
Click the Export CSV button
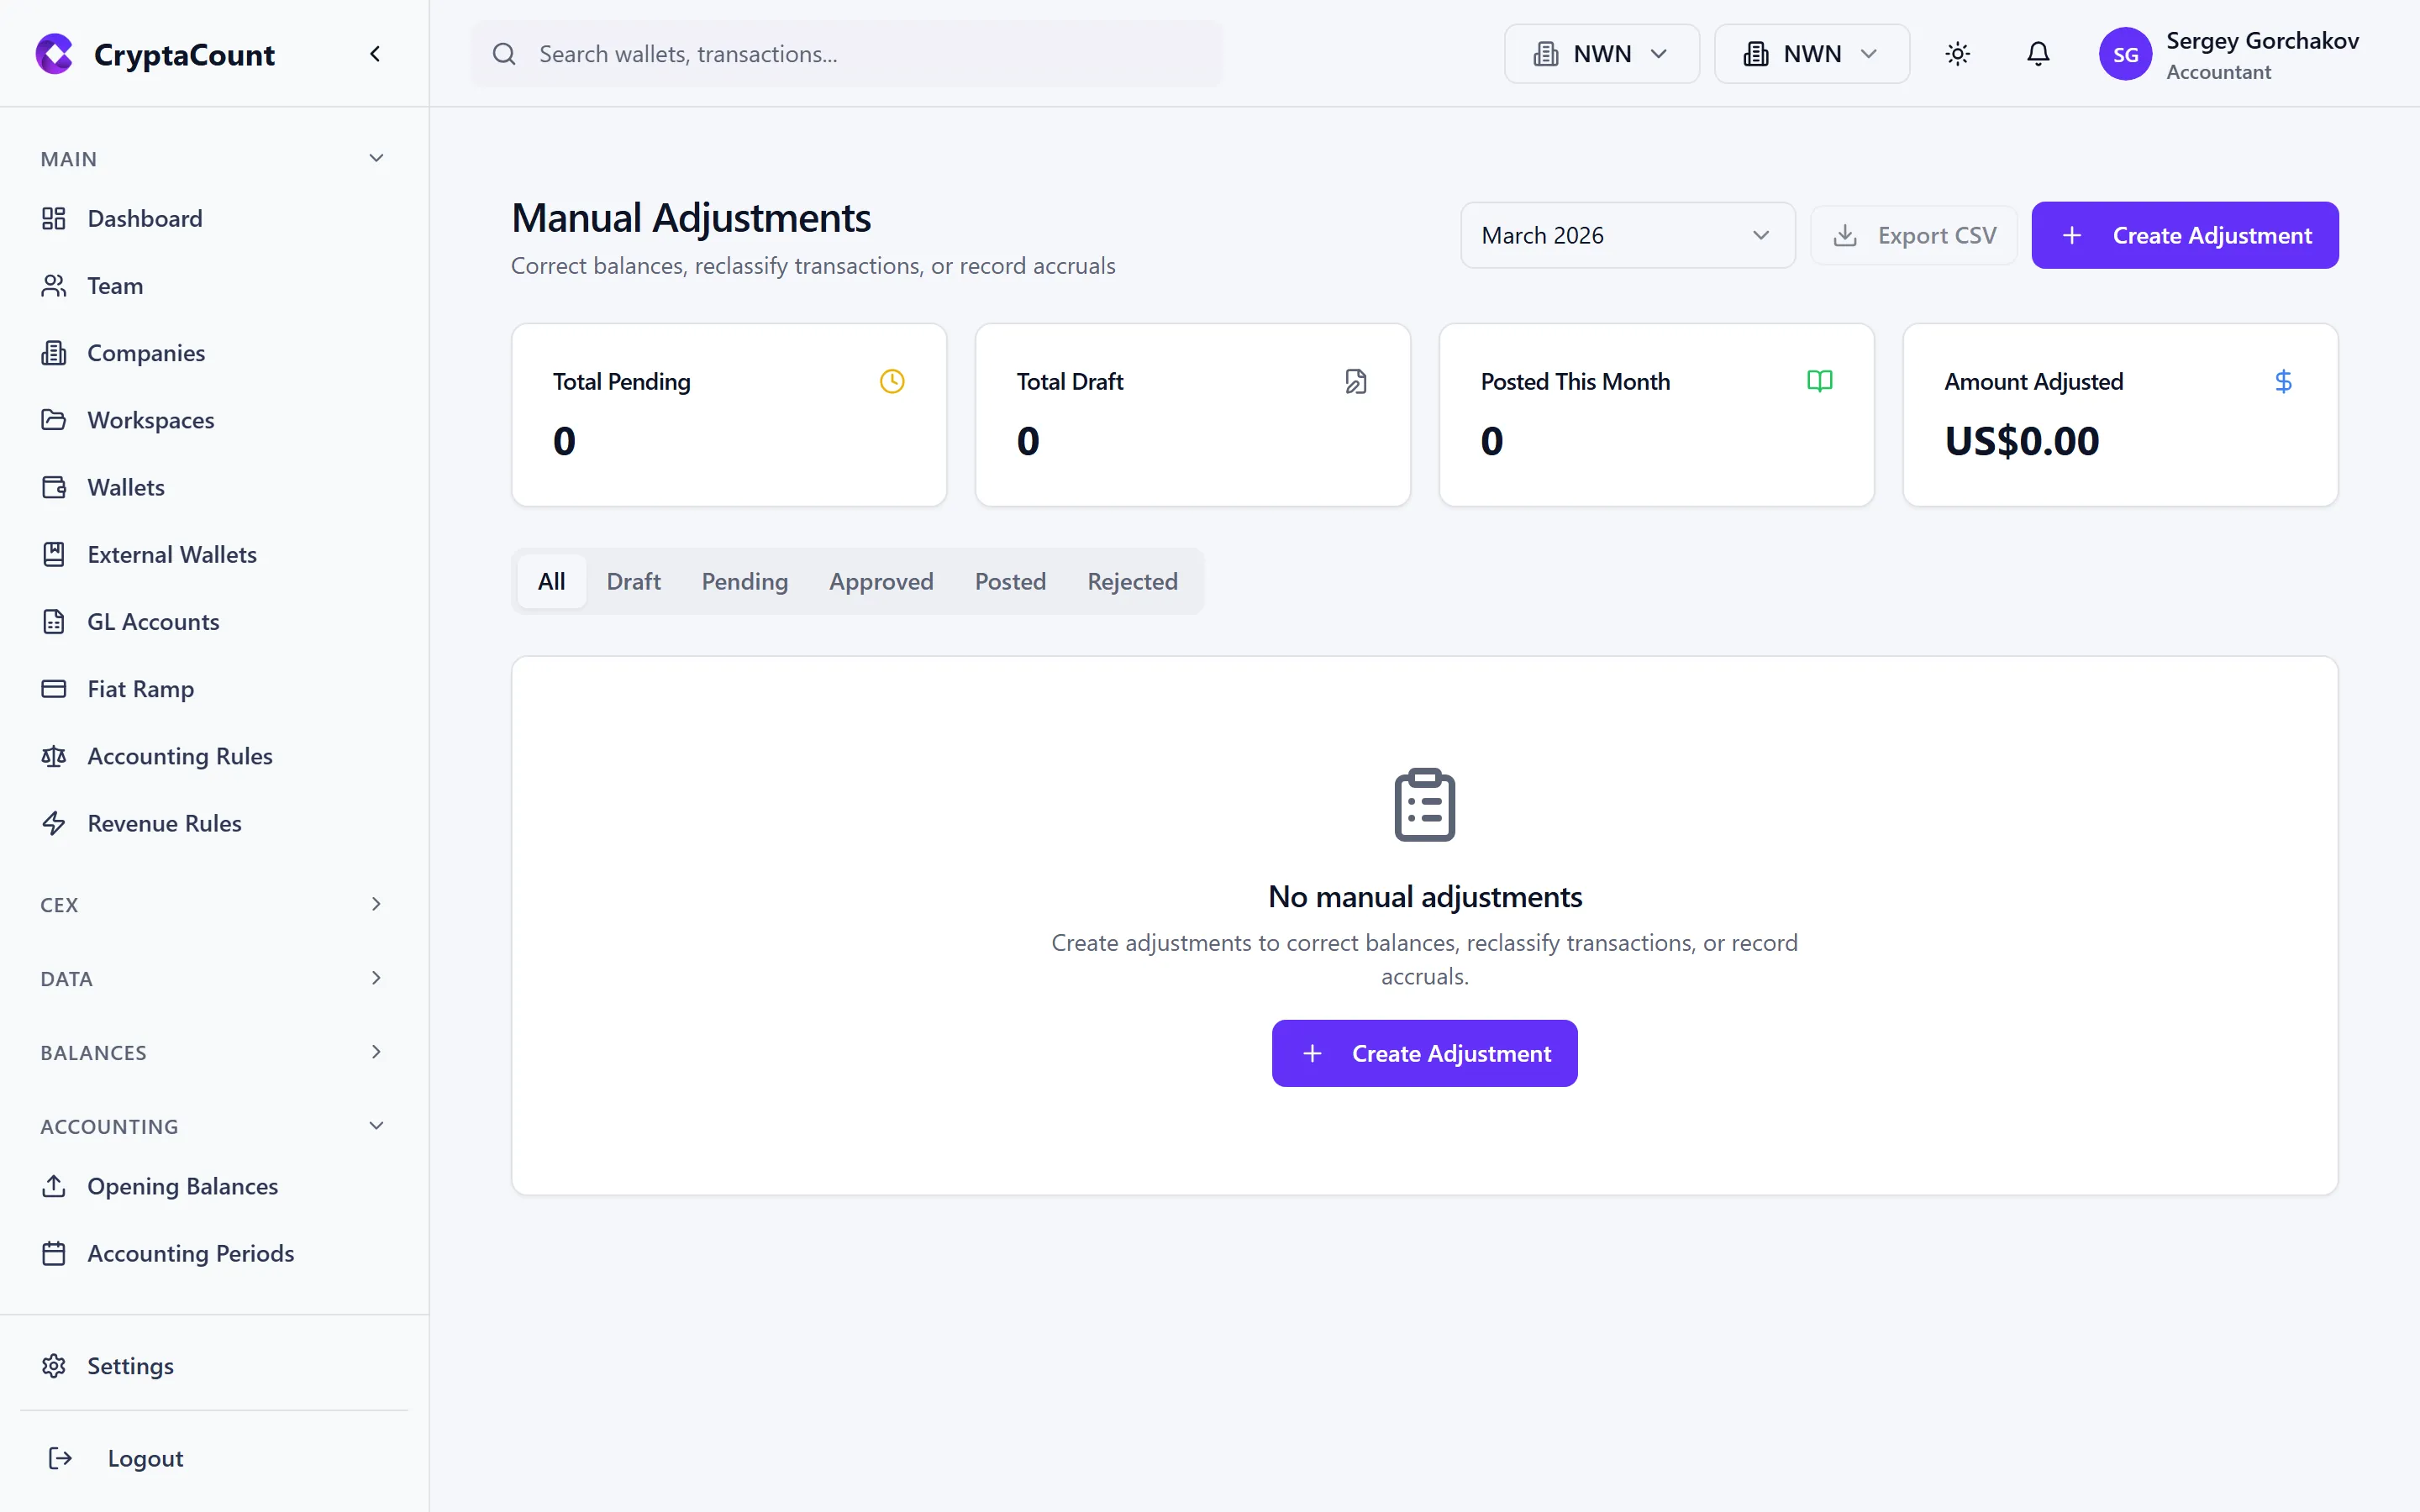[x=1913, y=235]
